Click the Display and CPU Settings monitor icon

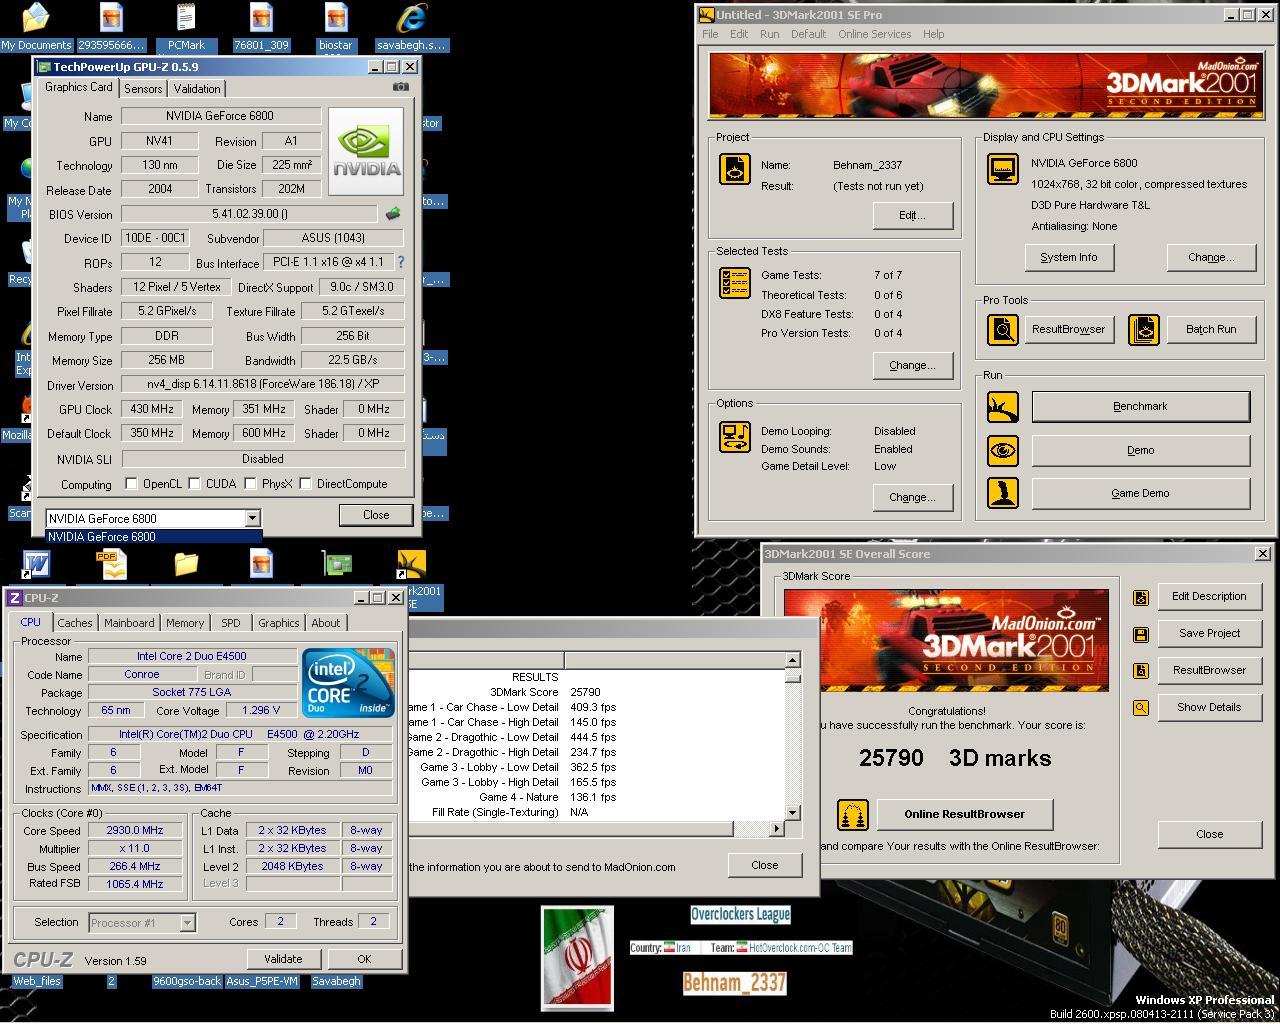pyautogui.click(x=1002, y=169)
